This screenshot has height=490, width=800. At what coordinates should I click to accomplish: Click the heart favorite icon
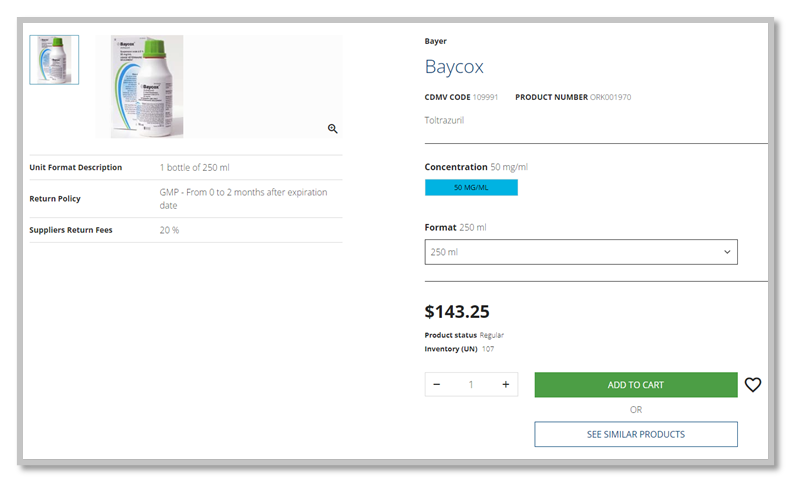753,384
